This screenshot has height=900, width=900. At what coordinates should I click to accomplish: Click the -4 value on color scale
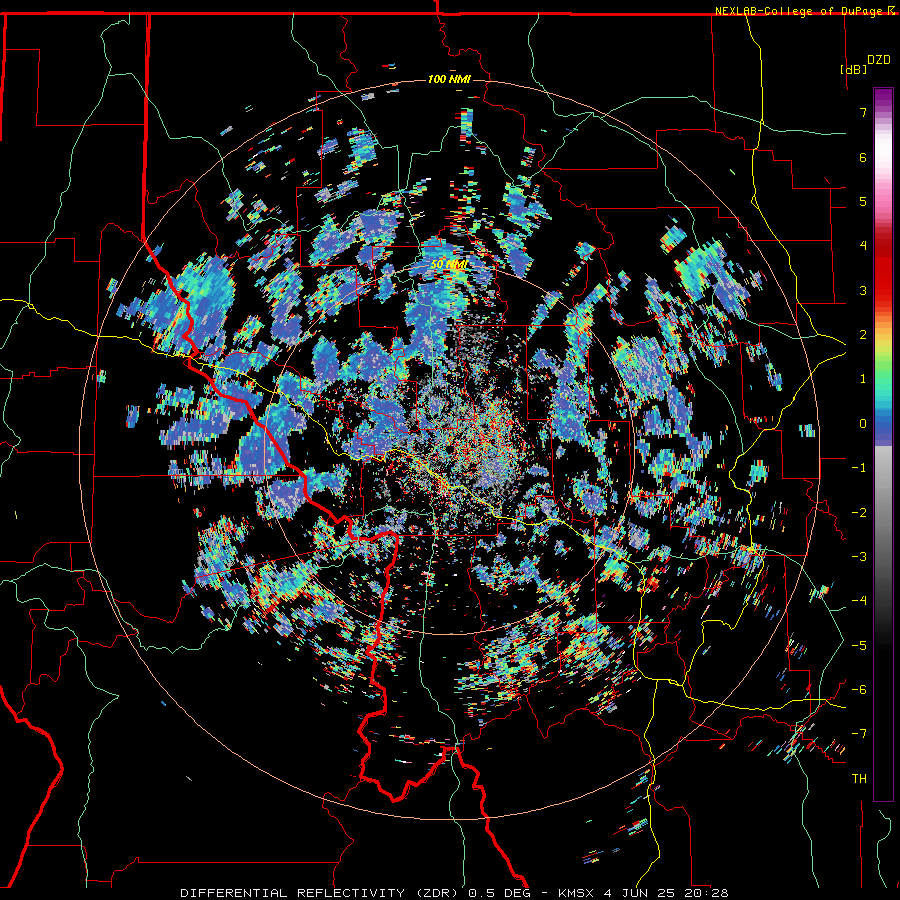859,601
